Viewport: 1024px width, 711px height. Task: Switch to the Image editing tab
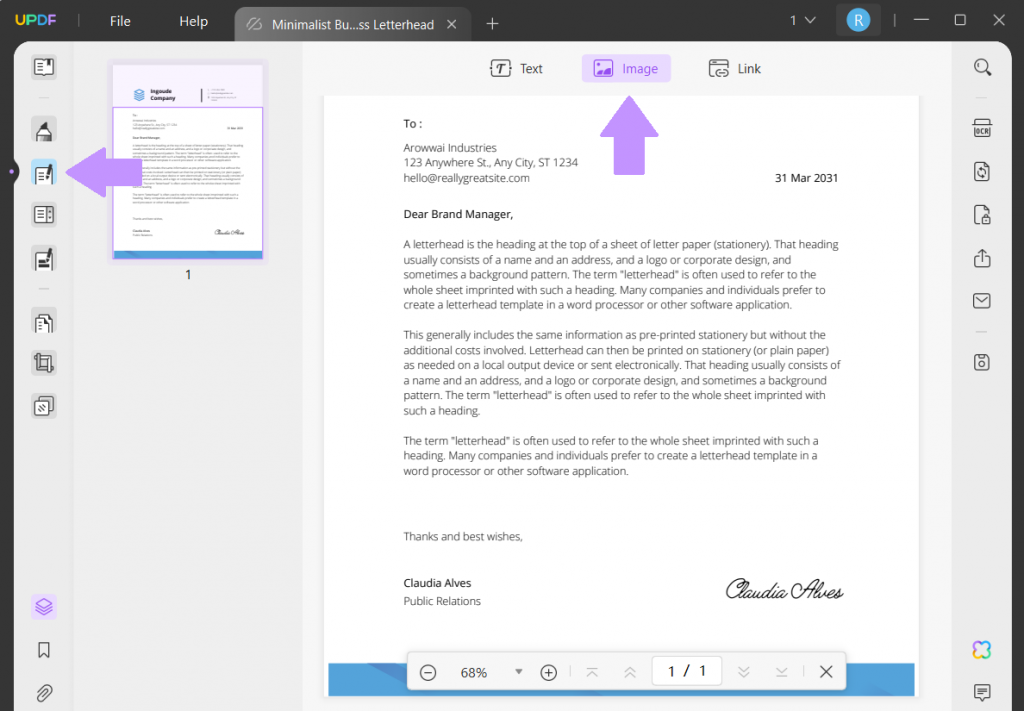(626, 68)
